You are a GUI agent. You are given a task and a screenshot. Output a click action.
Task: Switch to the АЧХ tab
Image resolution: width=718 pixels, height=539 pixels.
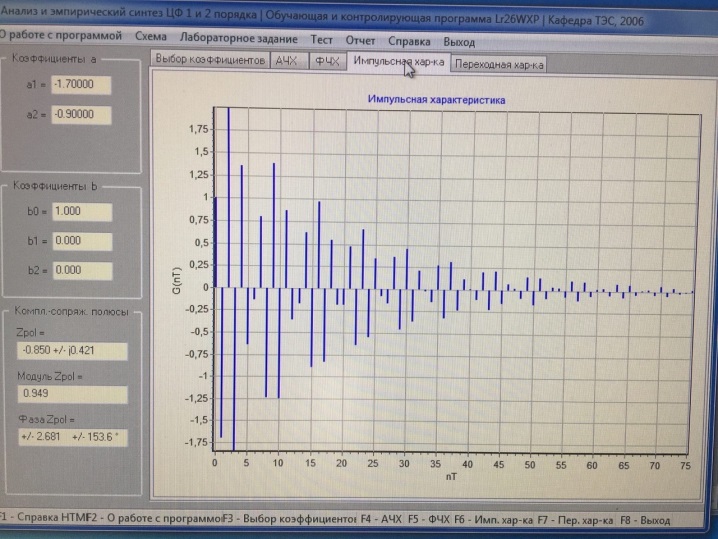point(288,61)
